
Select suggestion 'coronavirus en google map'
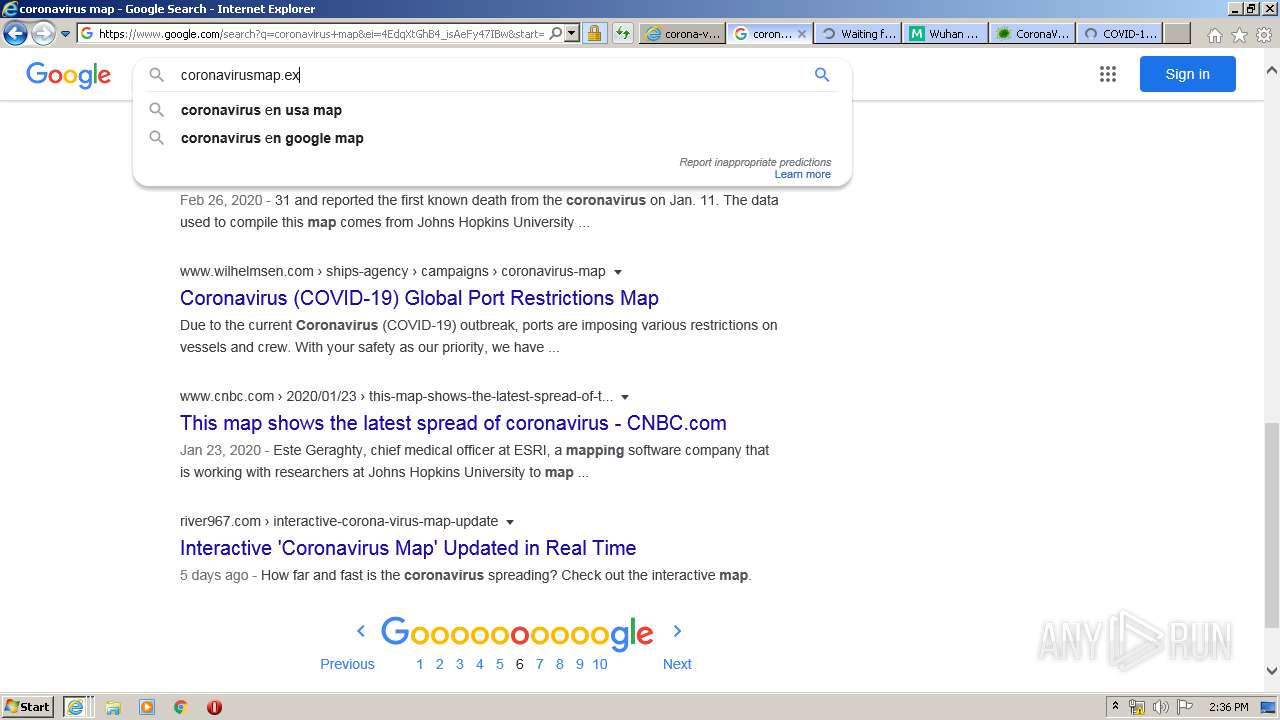pos(272,138)
